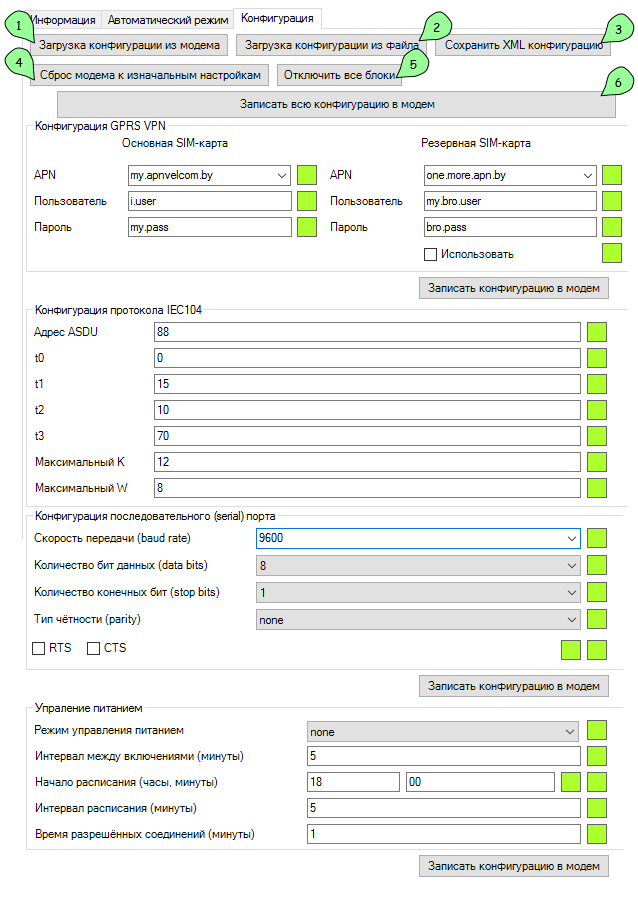This screenshot has height=918, width=638.
Task: Click the Максимальный K input field
Action: (x=367, y=462)
